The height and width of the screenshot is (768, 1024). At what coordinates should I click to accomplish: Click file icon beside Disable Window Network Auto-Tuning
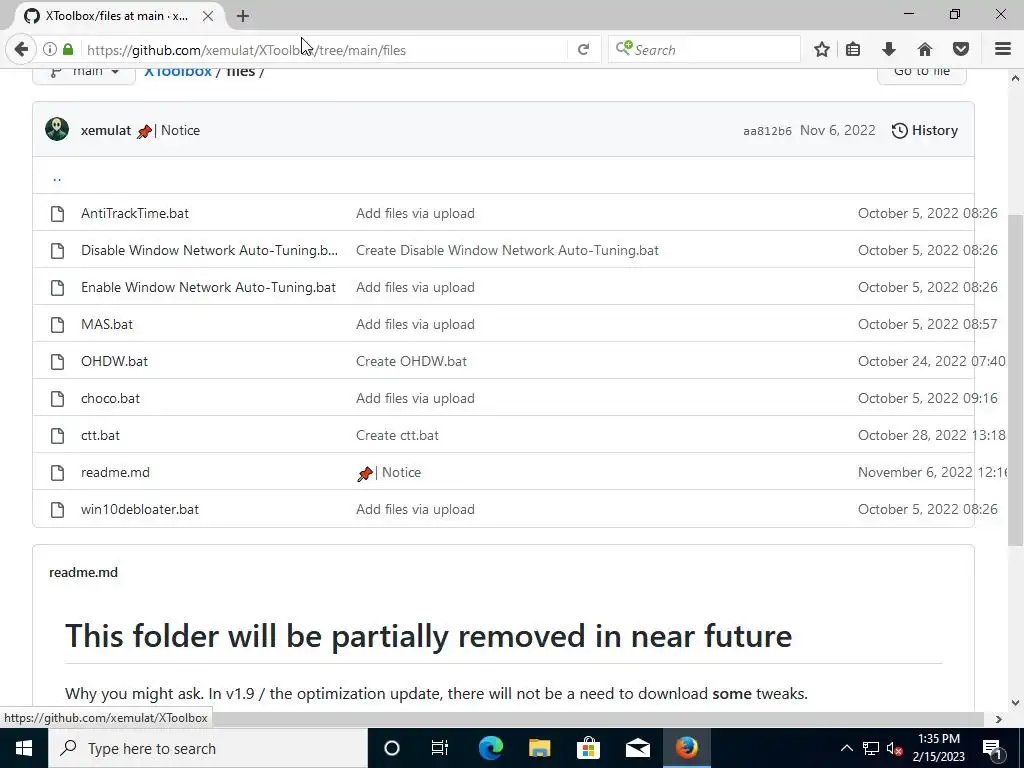57,251
